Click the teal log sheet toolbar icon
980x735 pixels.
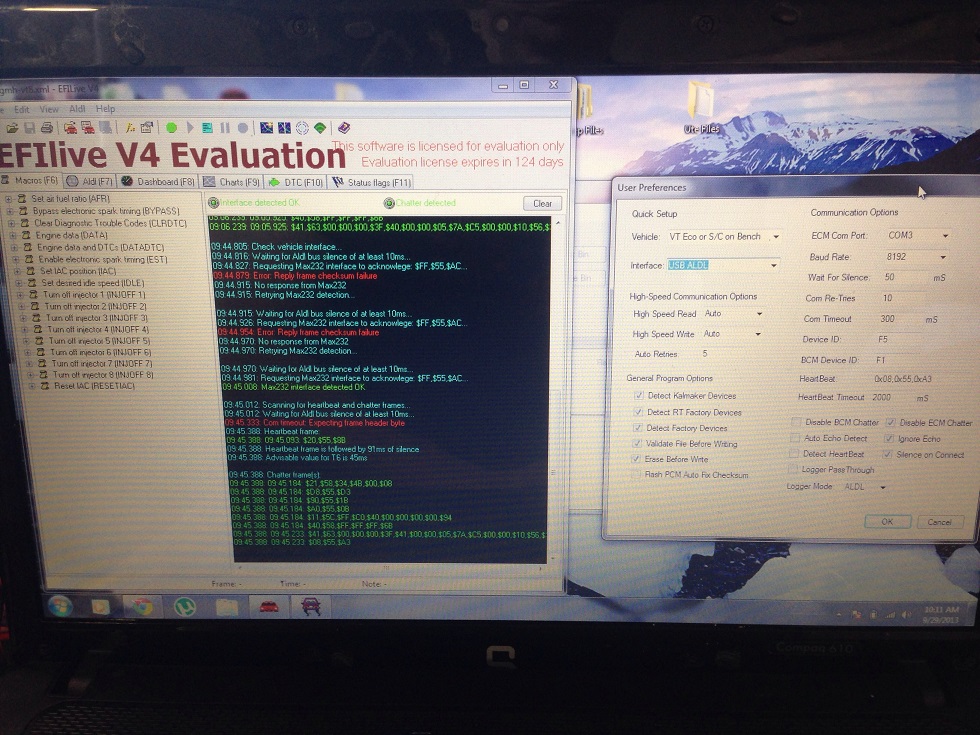click(x=208, y=128)
